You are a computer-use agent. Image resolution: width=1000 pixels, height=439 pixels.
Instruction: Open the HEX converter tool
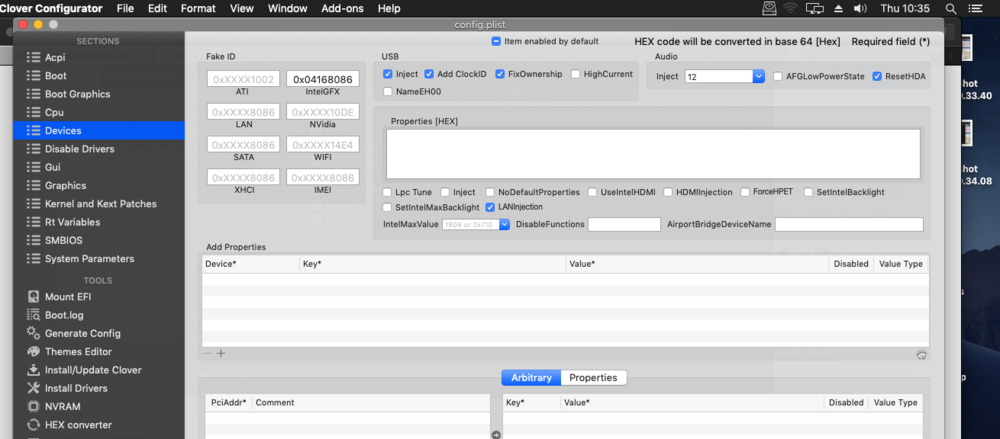[78, 425]
